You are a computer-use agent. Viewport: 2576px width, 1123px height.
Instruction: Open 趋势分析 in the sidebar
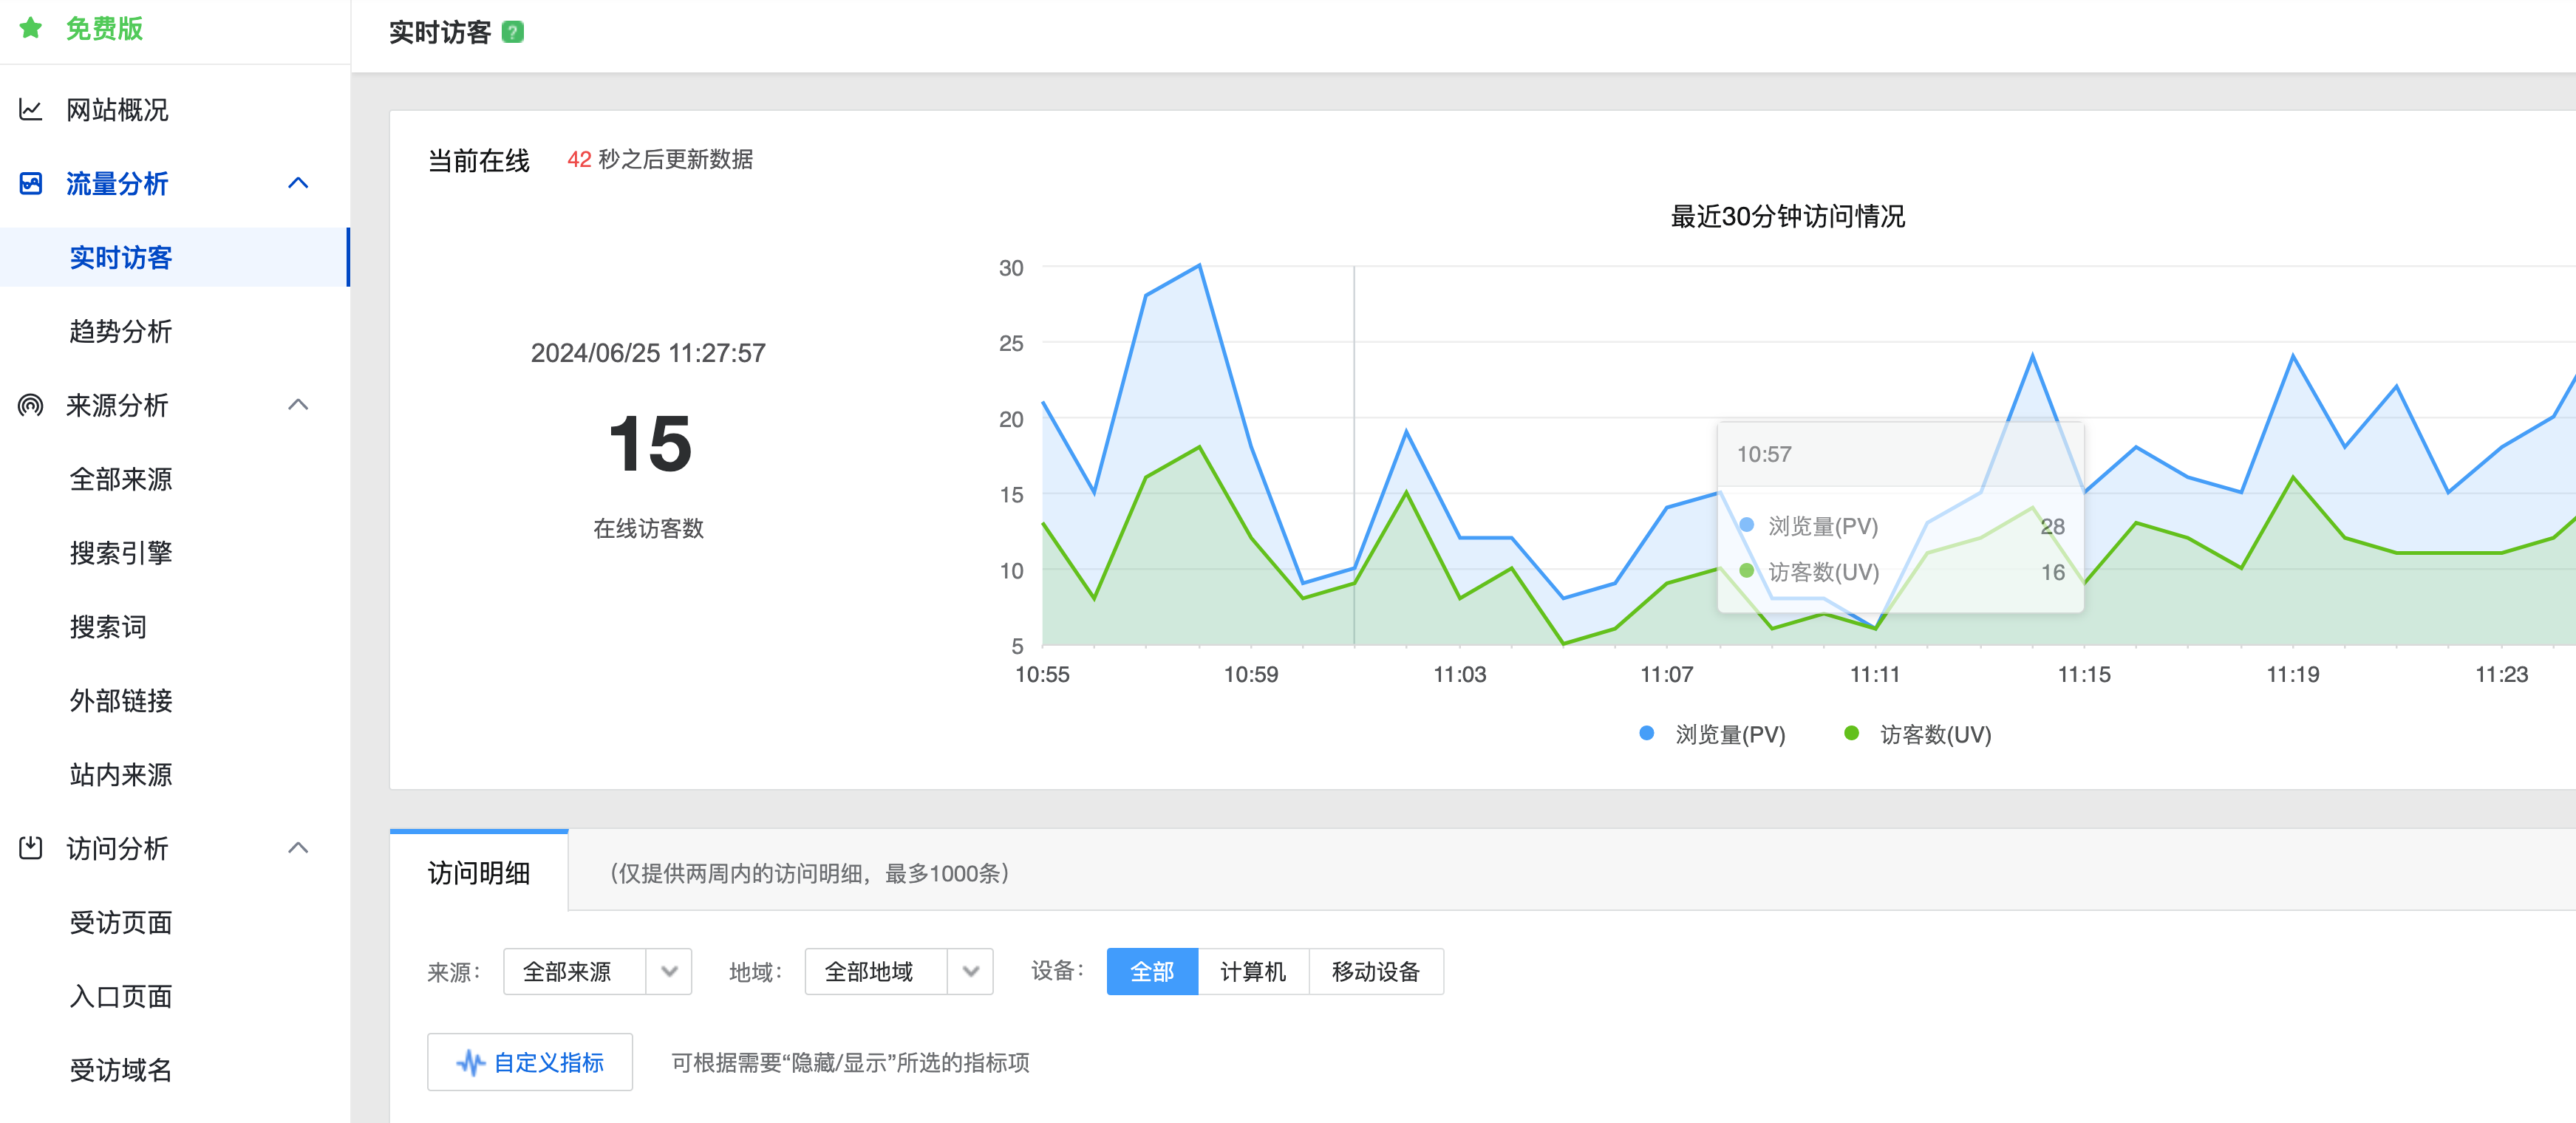click(121, 331)
